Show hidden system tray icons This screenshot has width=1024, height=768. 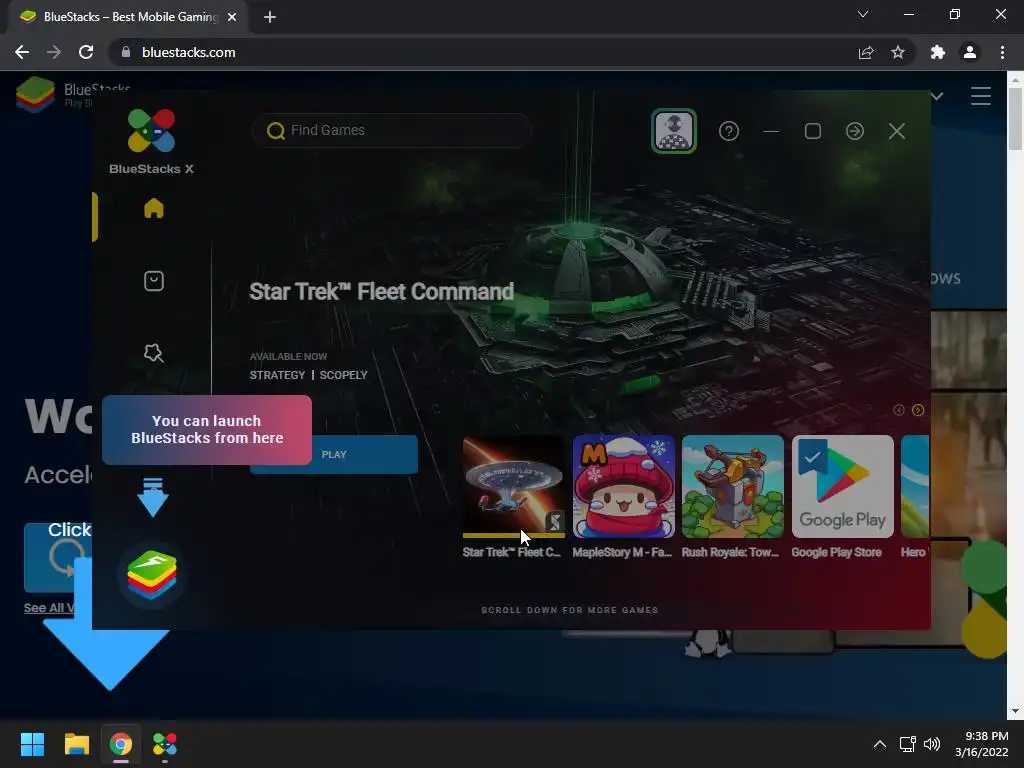pyautogui.click(x=880, y=744)
